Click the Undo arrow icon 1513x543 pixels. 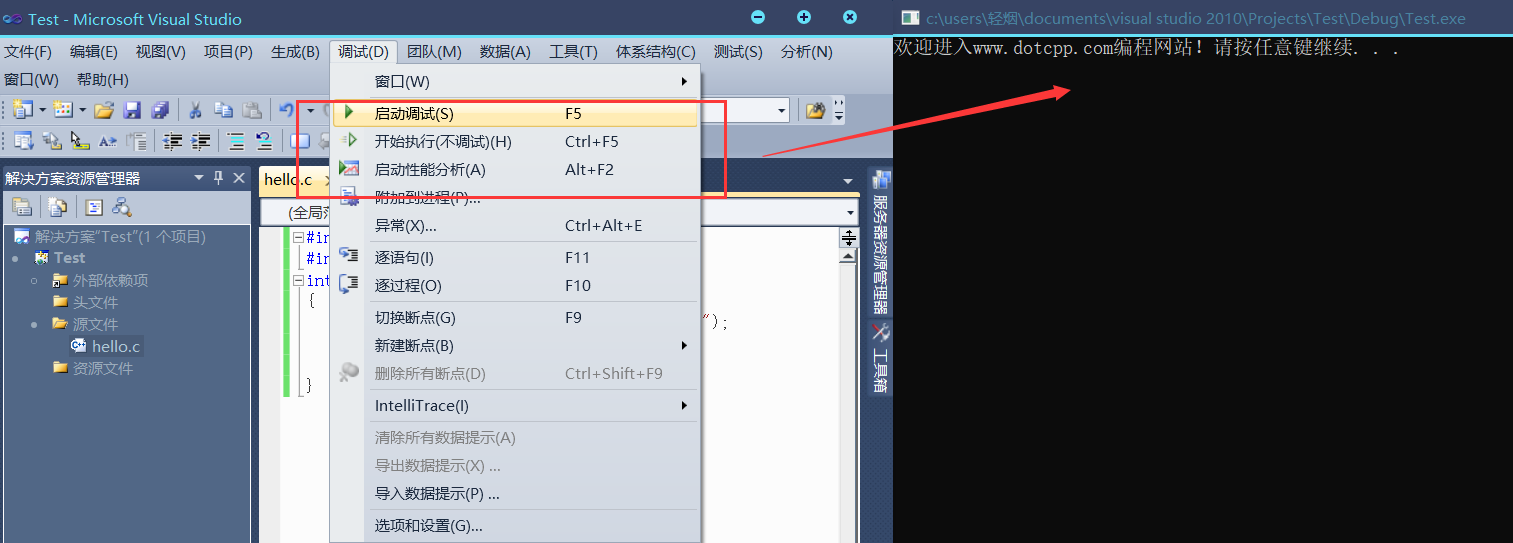[x=287, y=110]
